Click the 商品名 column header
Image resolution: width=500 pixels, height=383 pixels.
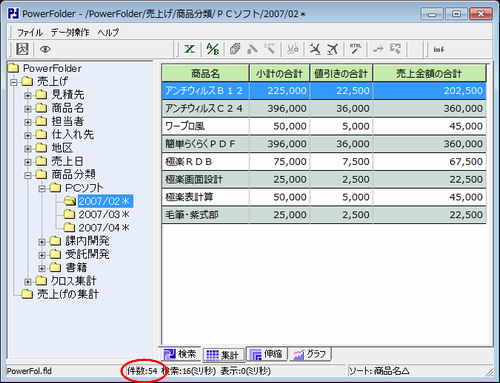pyautogui.click(x=206, y=73)
